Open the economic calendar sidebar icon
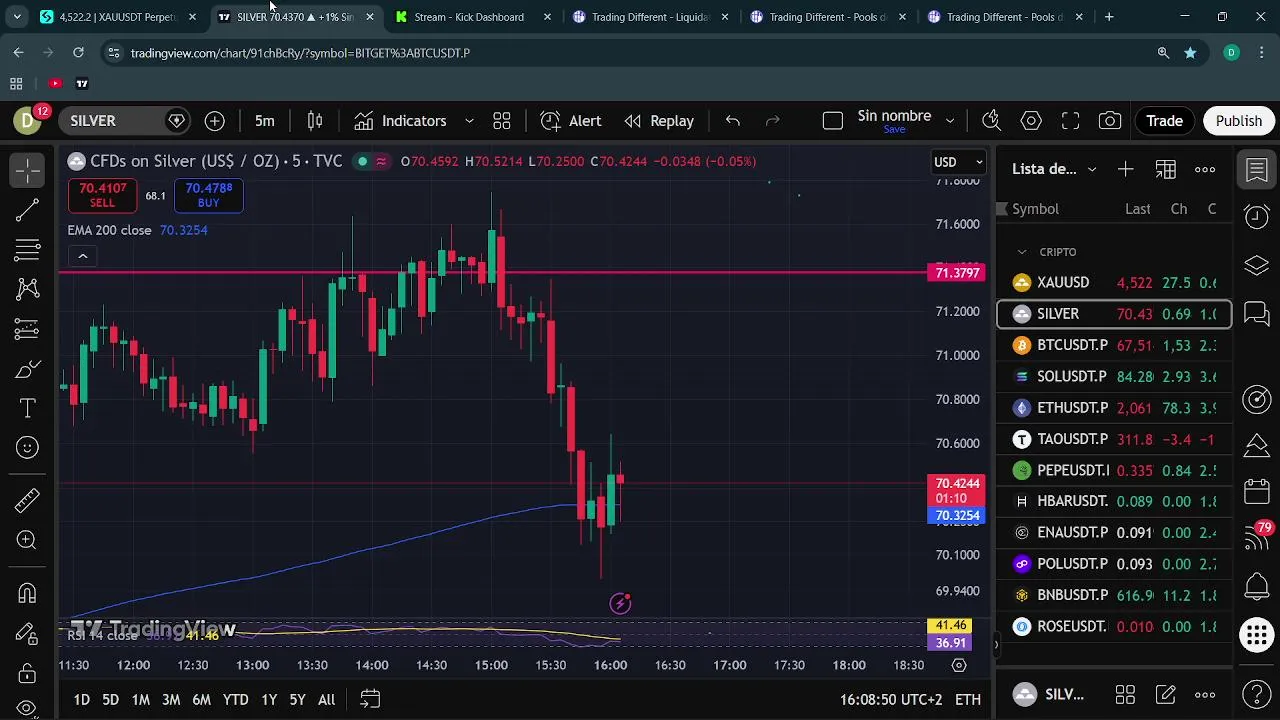 (1257, 492)
